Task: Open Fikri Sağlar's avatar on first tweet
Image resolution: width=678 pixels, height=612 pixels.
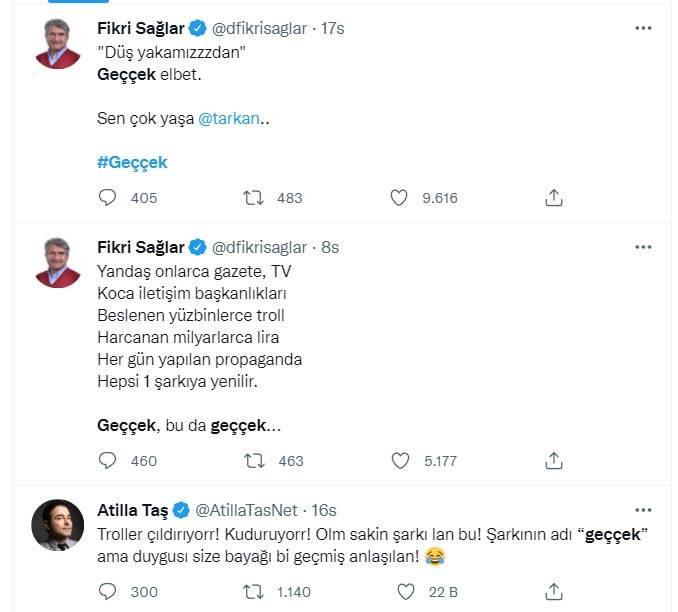Action: [57, 45]
